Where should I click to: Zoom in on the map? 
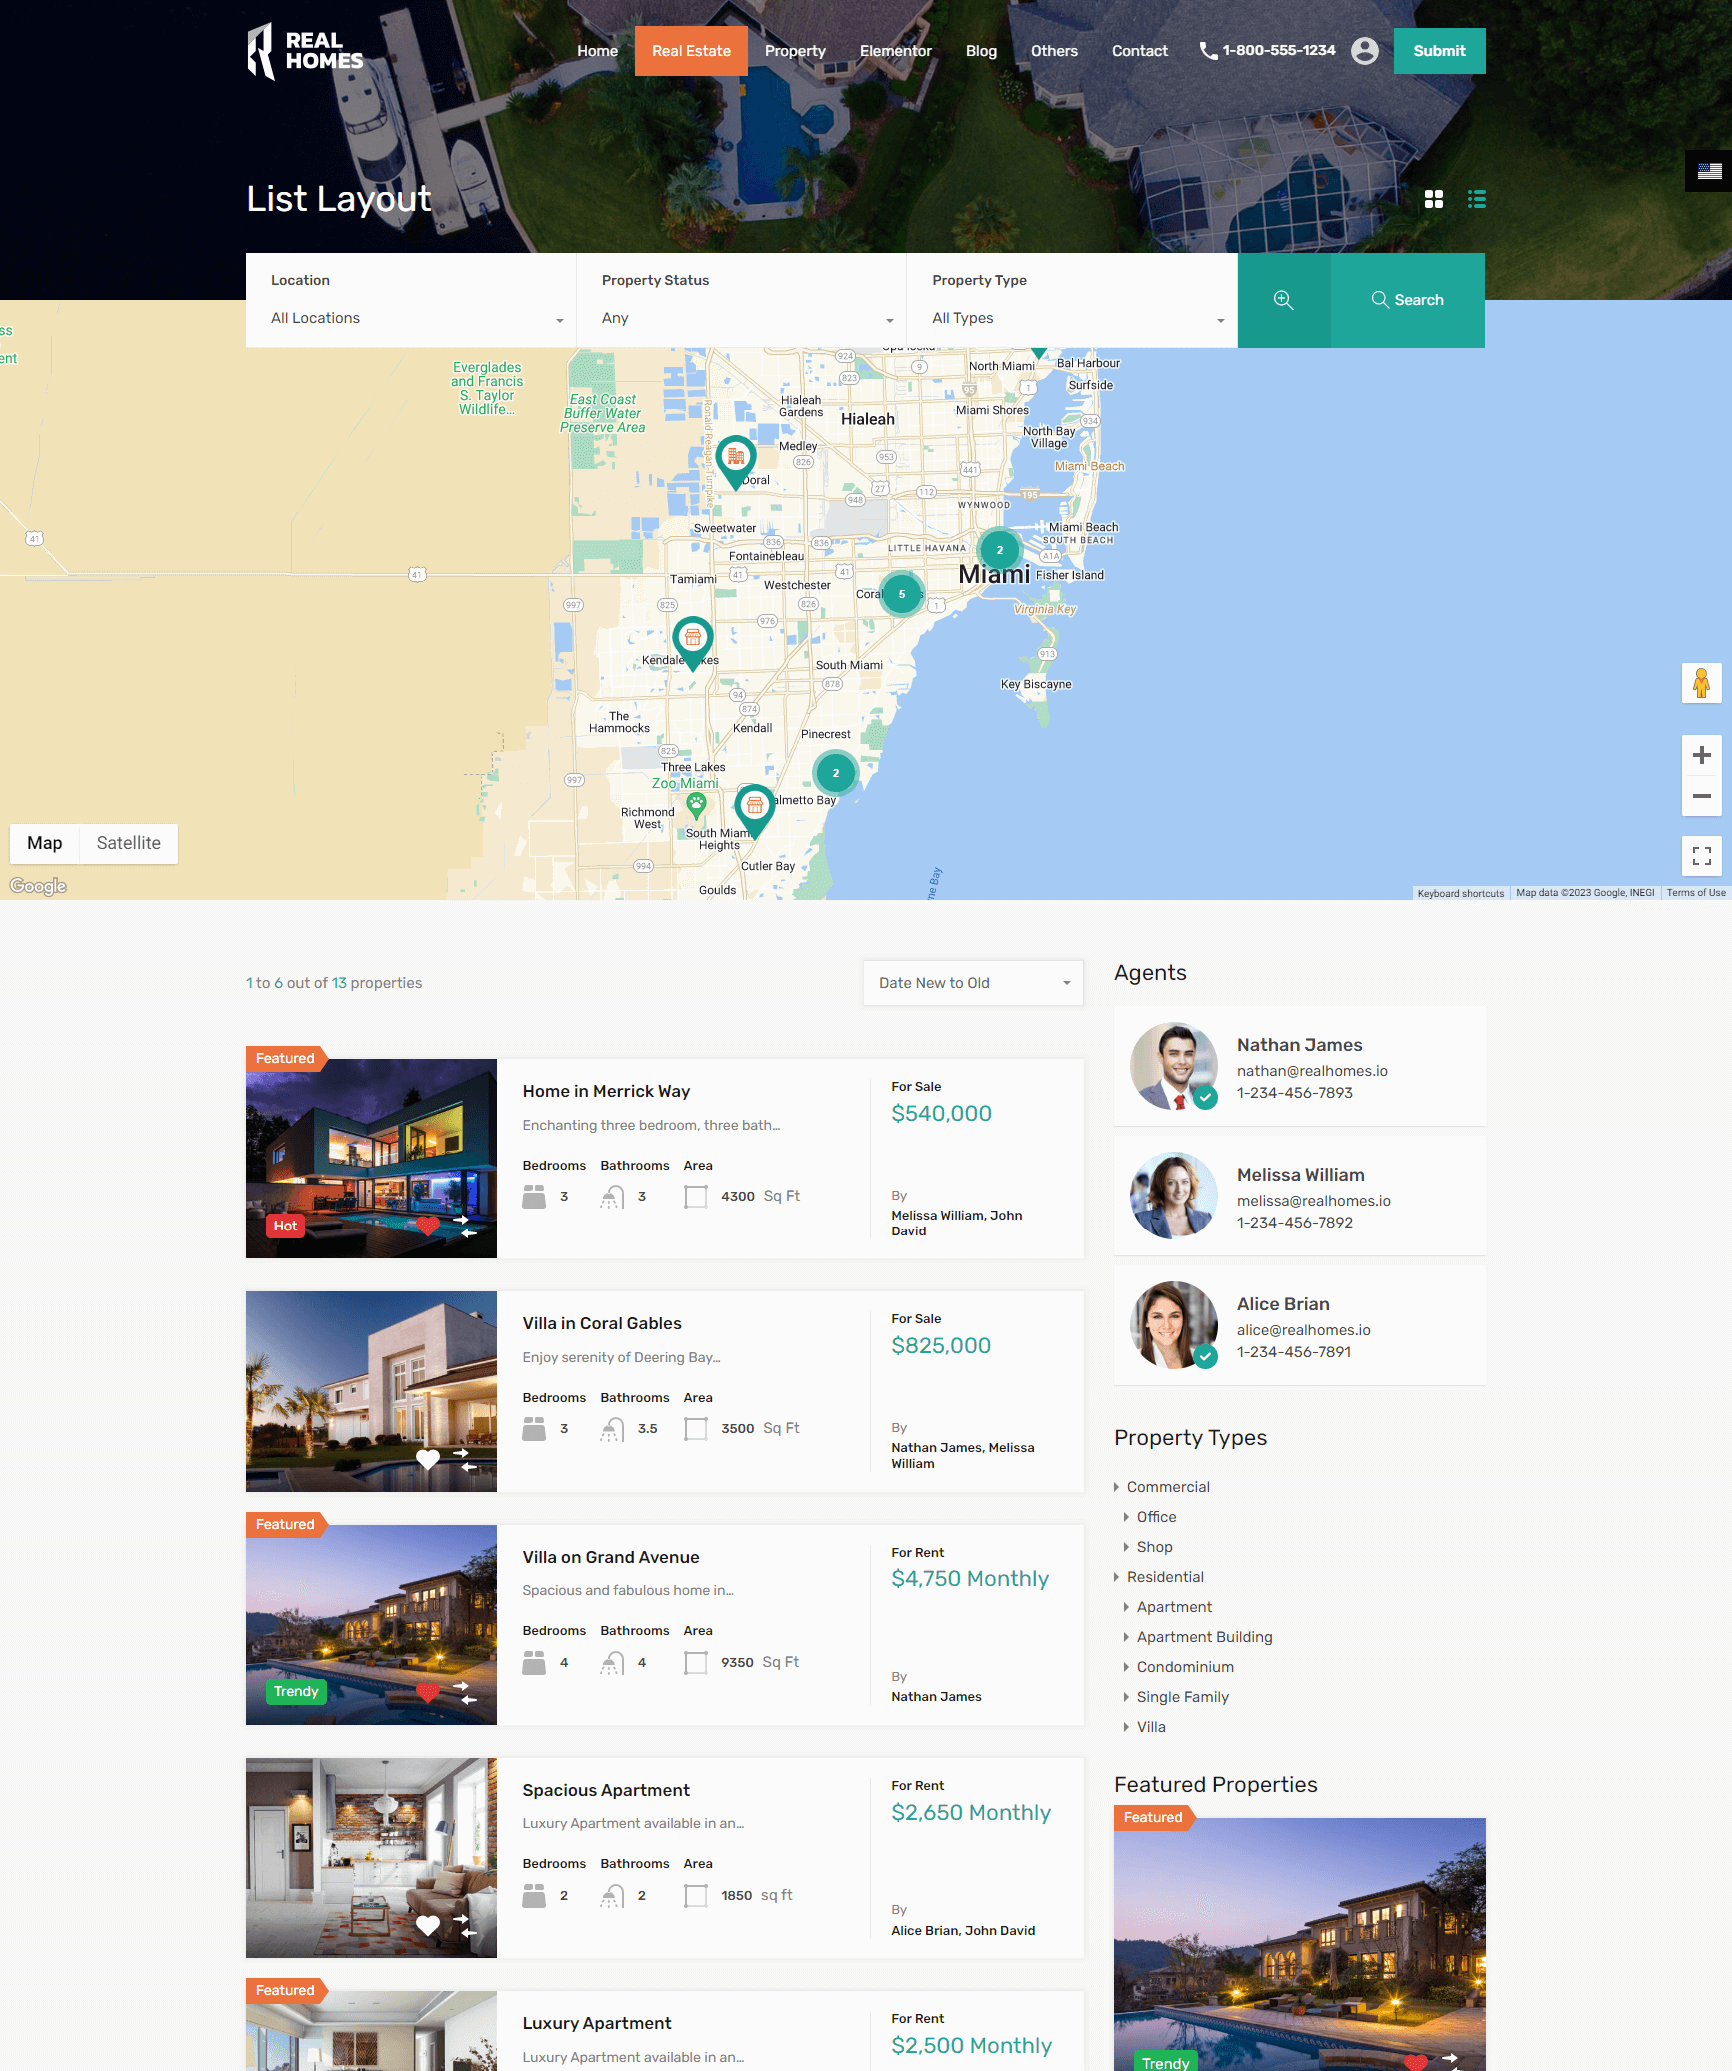point(1701,756)
